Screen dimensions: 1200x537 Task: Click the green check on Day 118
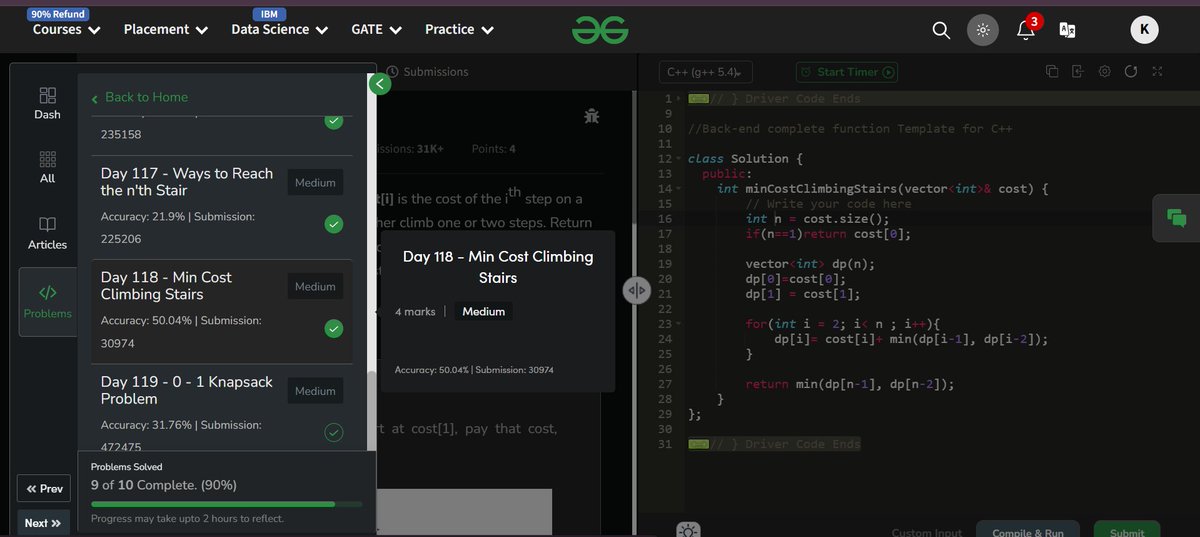click(334, 328)
